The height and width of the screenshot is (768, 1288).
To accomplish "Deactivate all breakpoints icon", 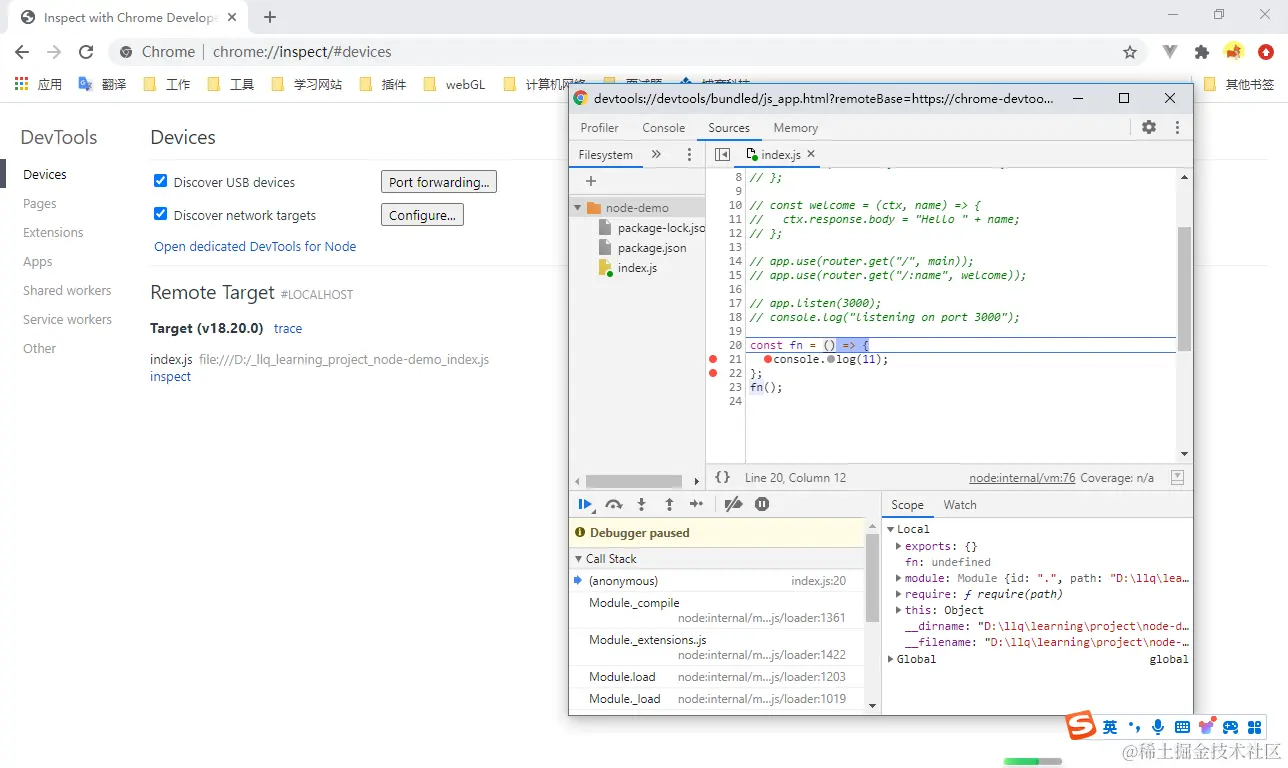I will [733, 505].
